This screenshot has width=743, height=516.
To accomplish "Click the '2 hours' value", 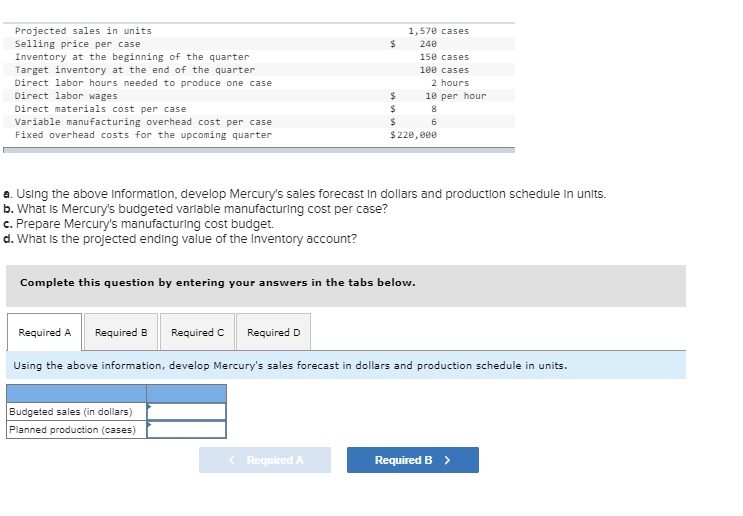I will (450, 83).
